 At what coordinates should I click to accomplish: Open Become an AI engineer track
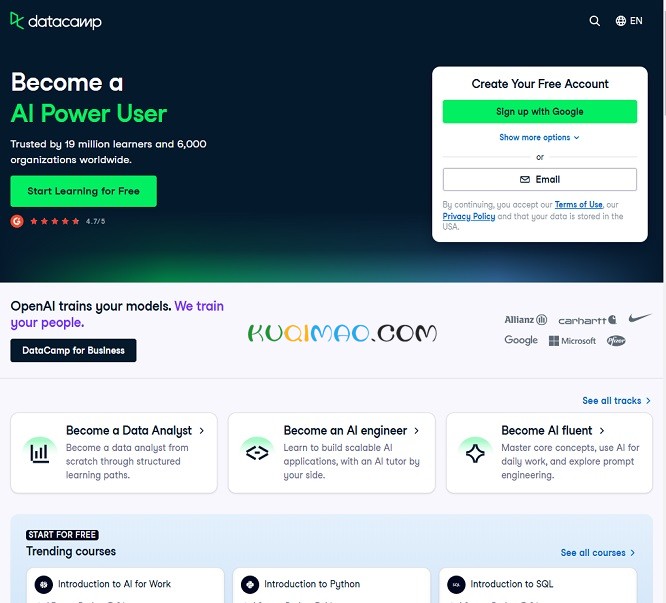click(x=332, y=453)
